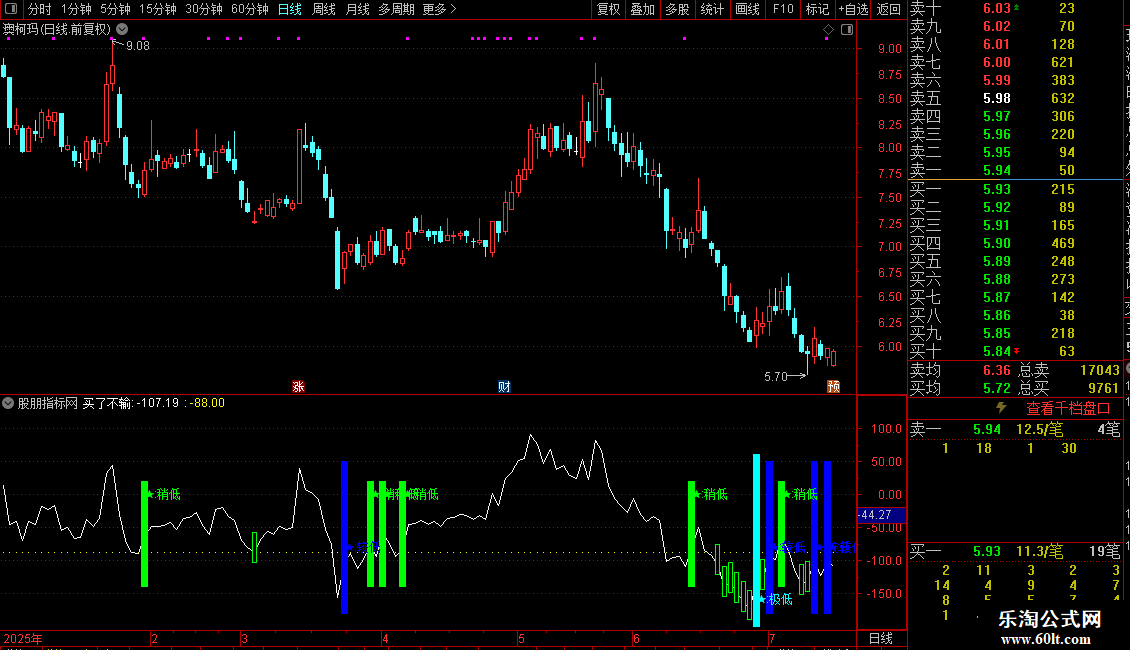Open 查看千档盘口 link
This screenshot has width=1130, height=650.
click(x=1068, y=409)
